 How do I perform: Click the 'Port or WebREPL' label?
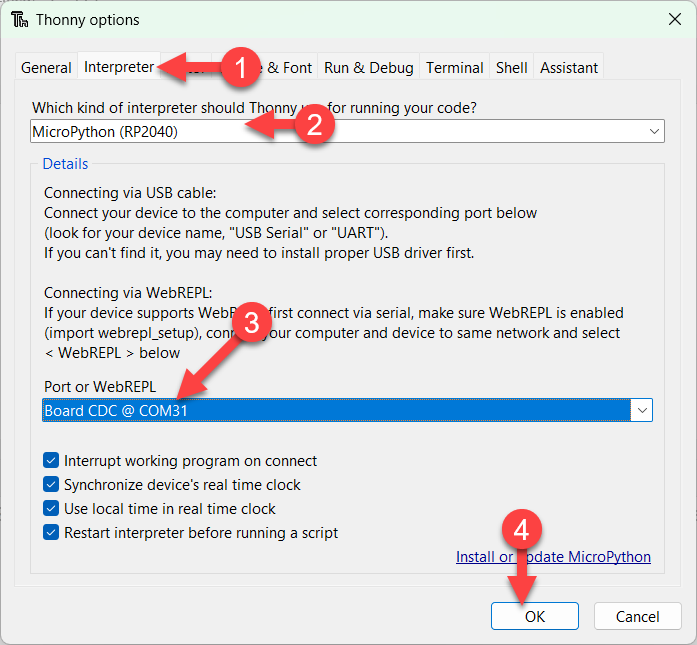tap(100, 386)
